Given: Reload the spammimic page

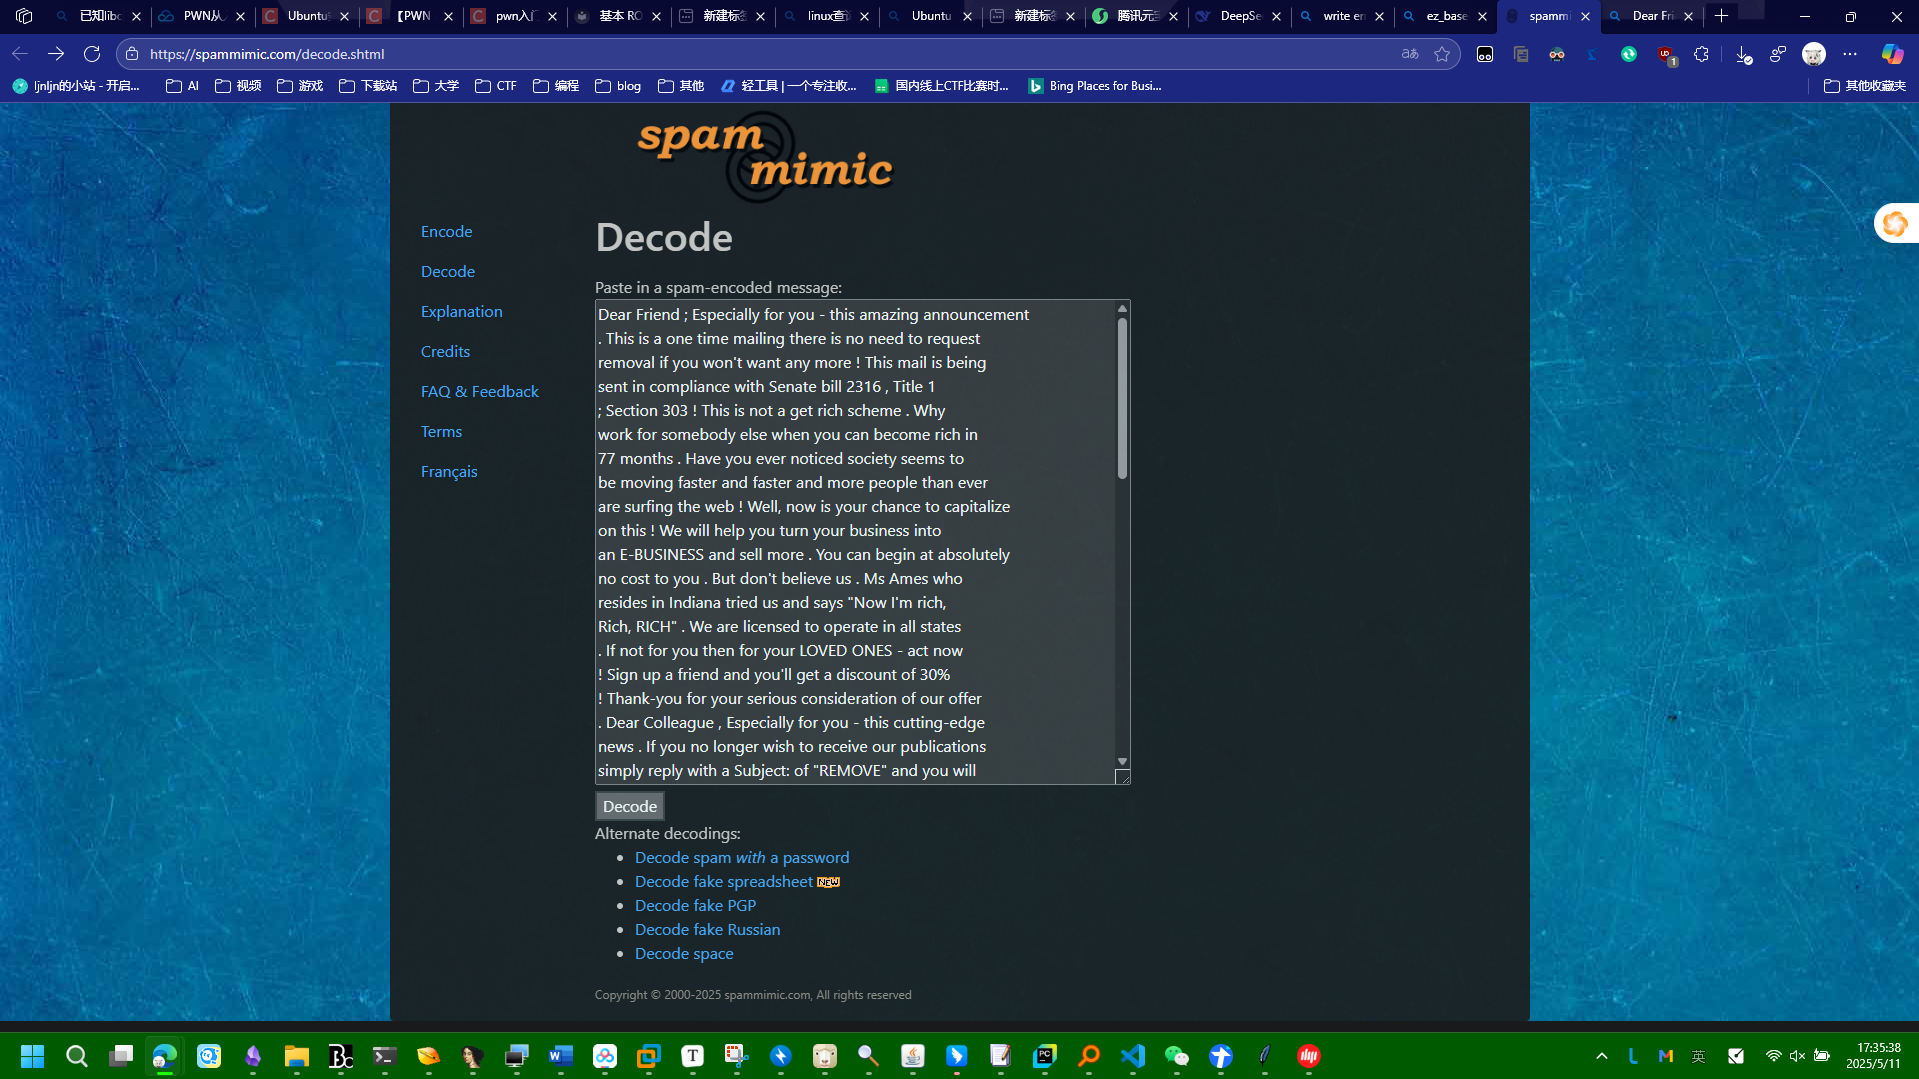Looking at the screenshot, I should pyautogui.click(x=92, y=54).
